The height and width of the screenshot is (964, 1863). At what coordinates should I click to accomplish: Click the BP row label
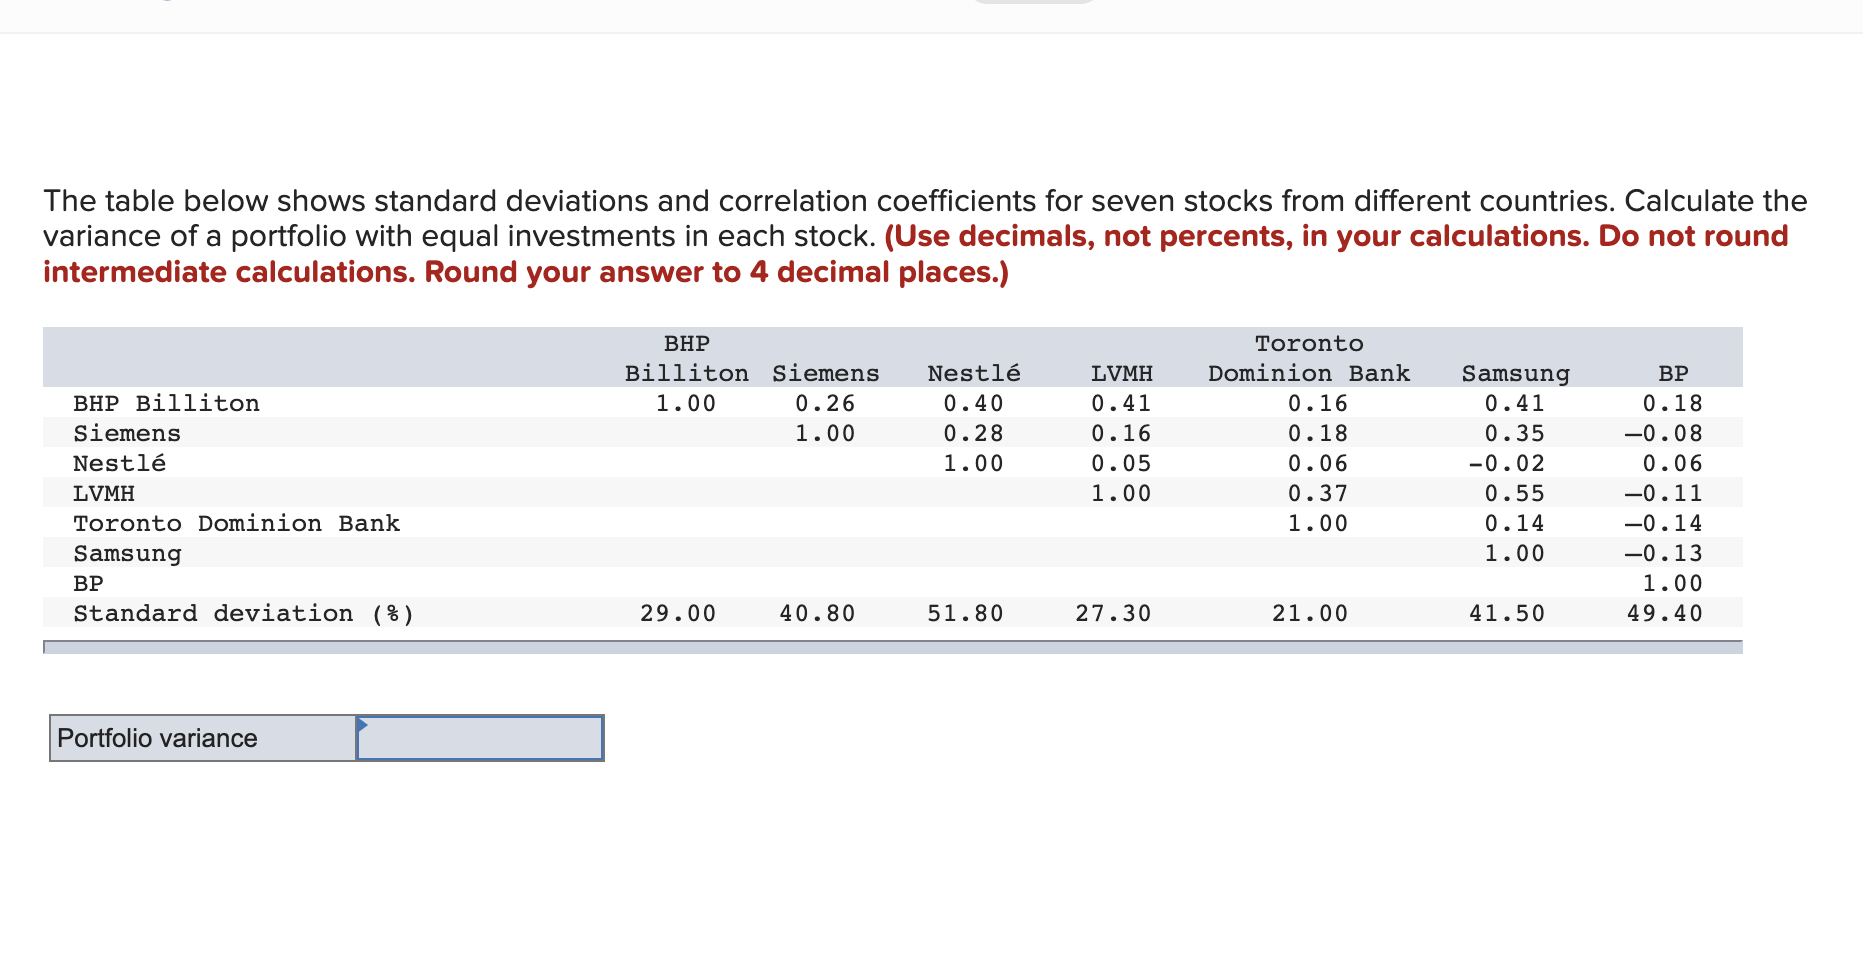tap(88, 583)
